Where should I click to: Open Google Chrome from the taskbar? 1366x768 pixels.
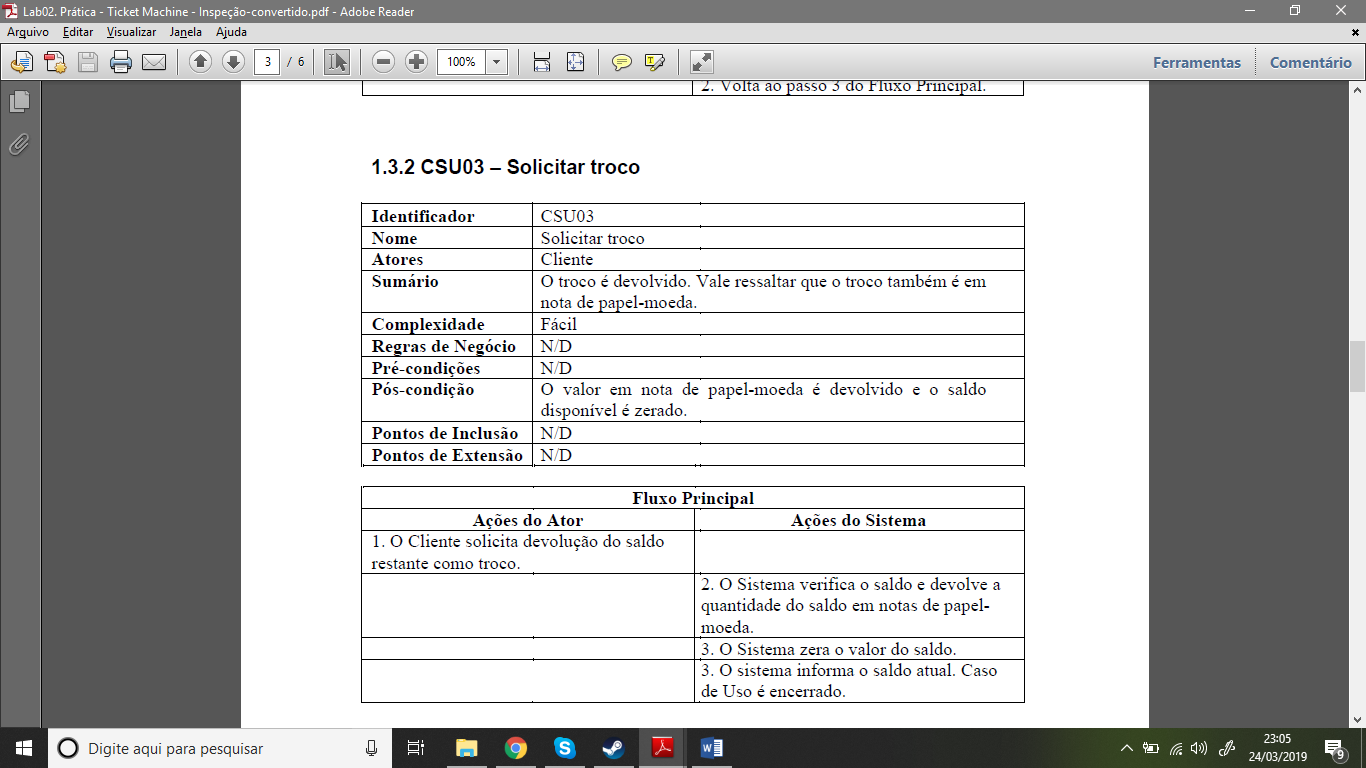tap(515, 748)
